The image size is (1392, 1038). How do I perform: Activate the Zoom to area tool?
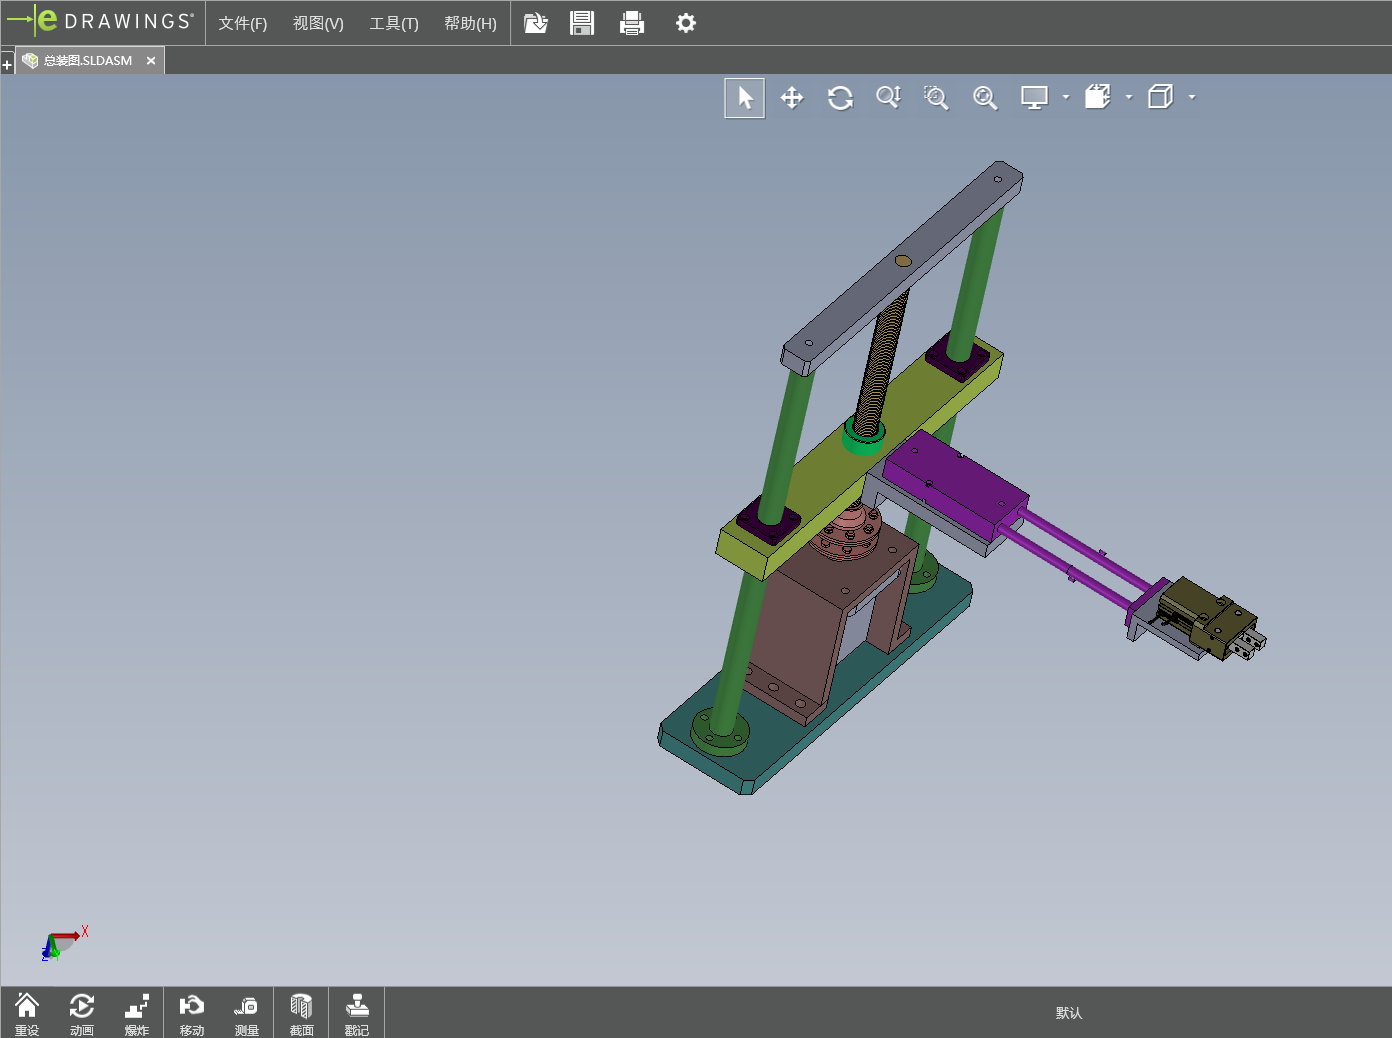point(936,98)
